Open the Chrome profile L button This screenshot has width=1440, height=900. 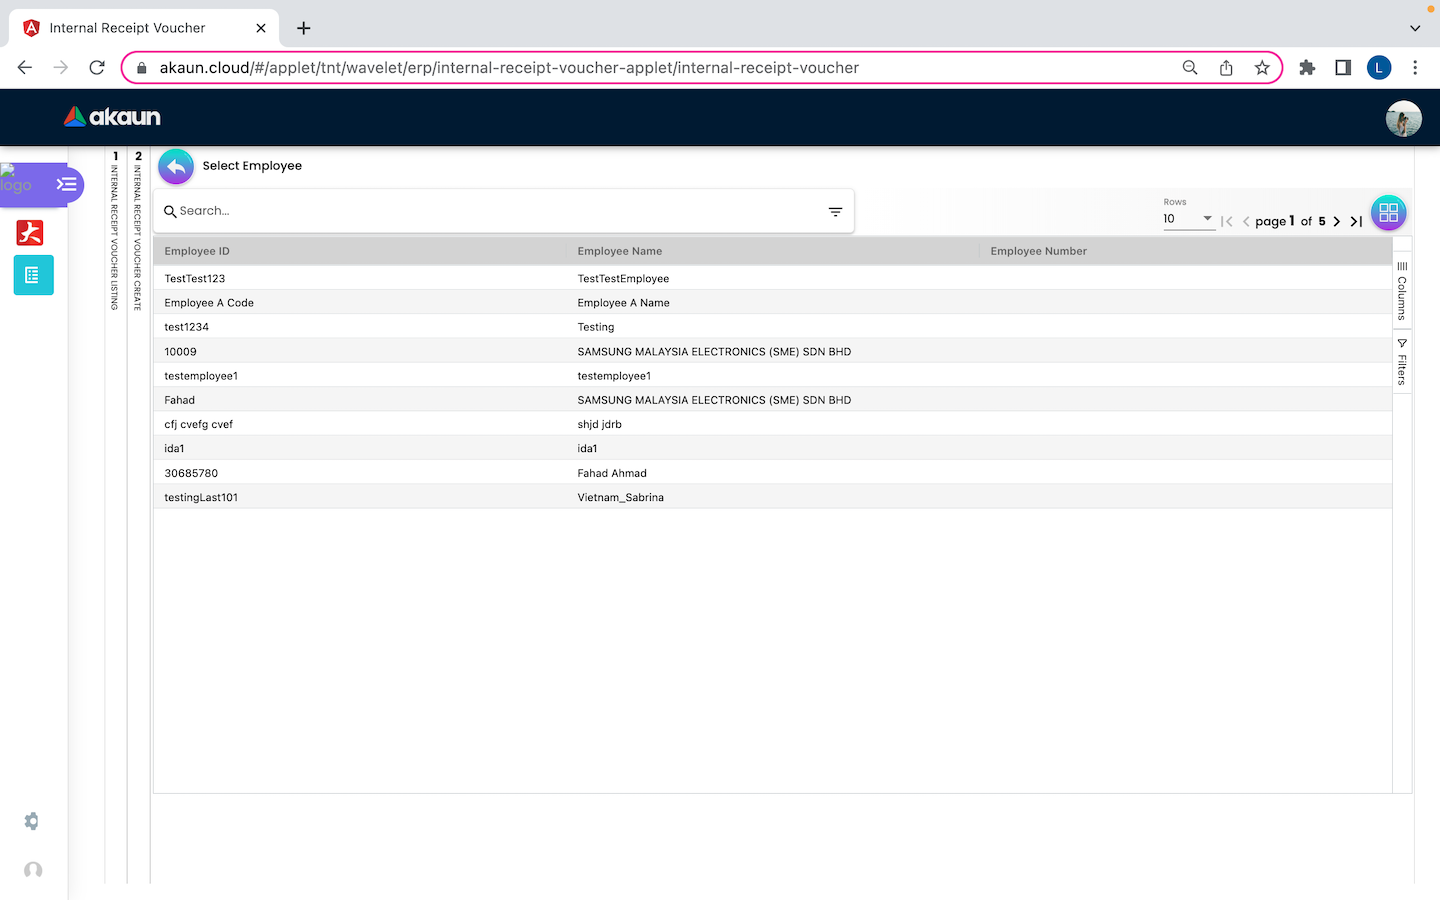point(1379,68)
